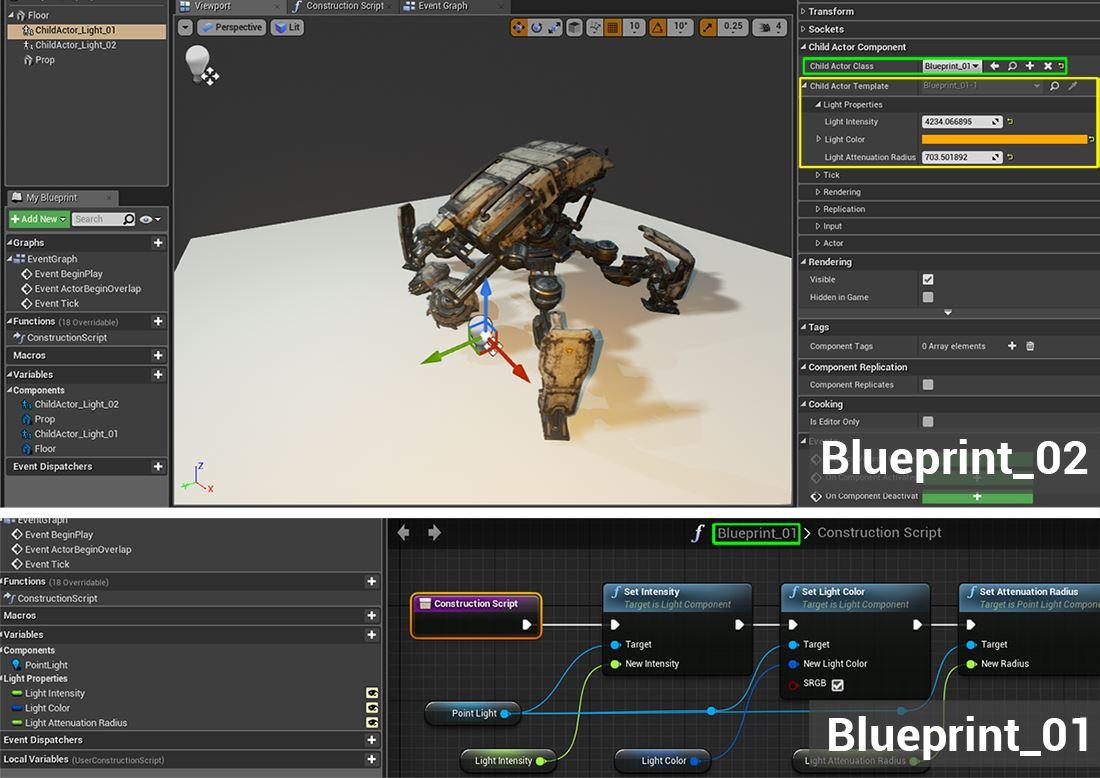
Task: Check Hidden in Game option
Action: (927, 297)
